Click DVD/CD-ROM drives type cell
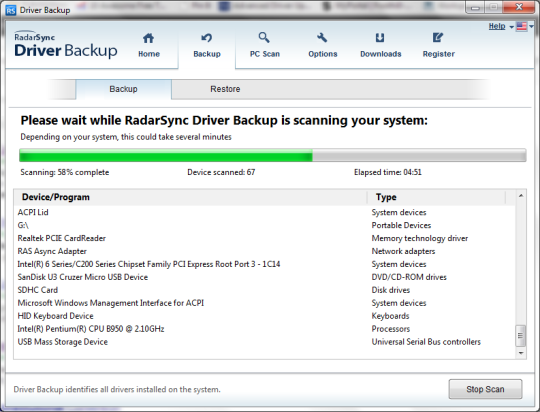 409,277
